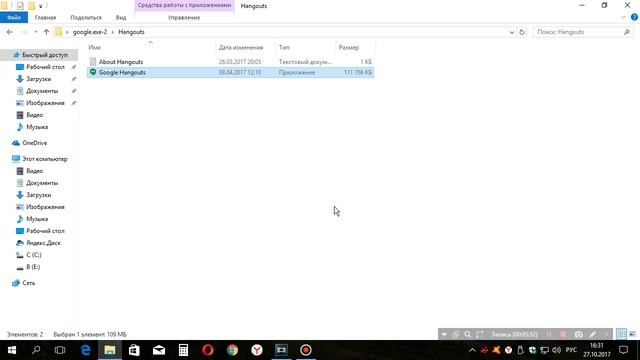640x360 pixels.
Task: Open the Mail app from taskbar
Action: click(x=159, y=350)
